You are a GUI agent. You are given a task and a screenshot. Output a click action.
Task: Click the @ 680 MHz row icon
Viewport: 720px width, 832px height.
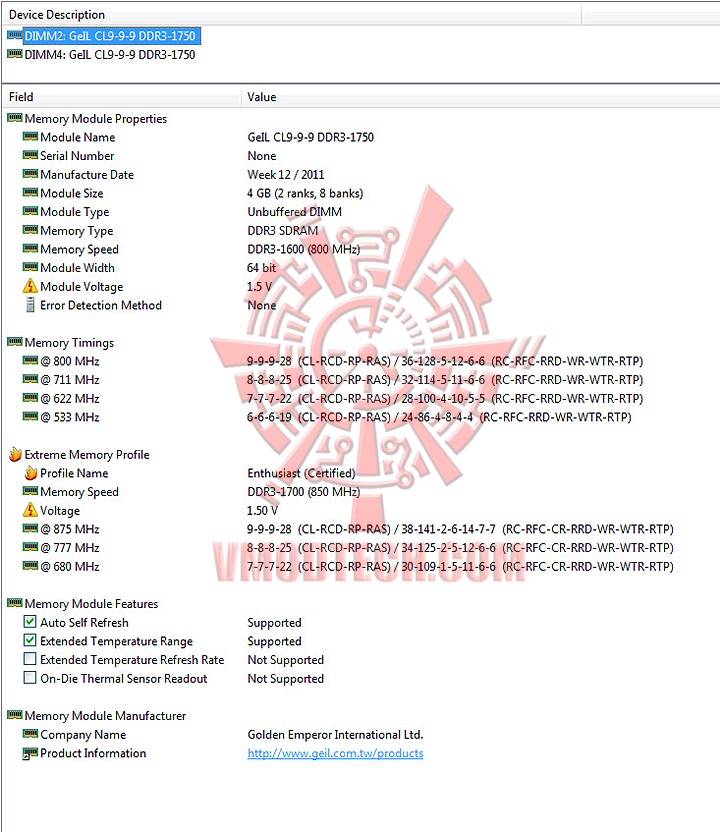click(x=30, y=566)
